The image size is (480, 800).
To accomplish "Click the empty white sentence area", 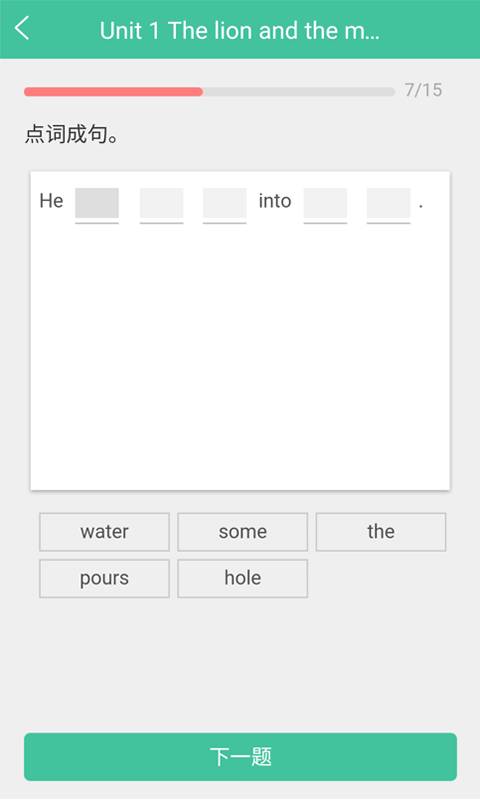I will click(240, 357).
